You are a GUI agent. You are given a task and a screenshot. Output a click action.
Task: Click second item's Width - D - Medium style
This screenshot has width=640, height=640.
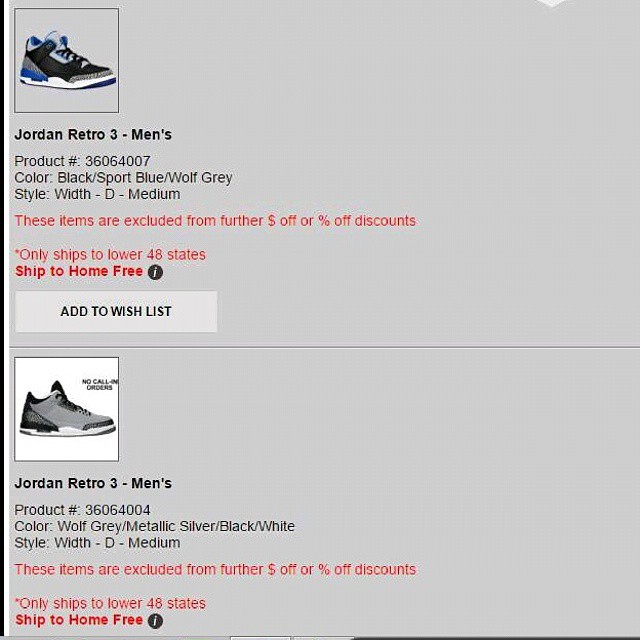tap(118, 543)
